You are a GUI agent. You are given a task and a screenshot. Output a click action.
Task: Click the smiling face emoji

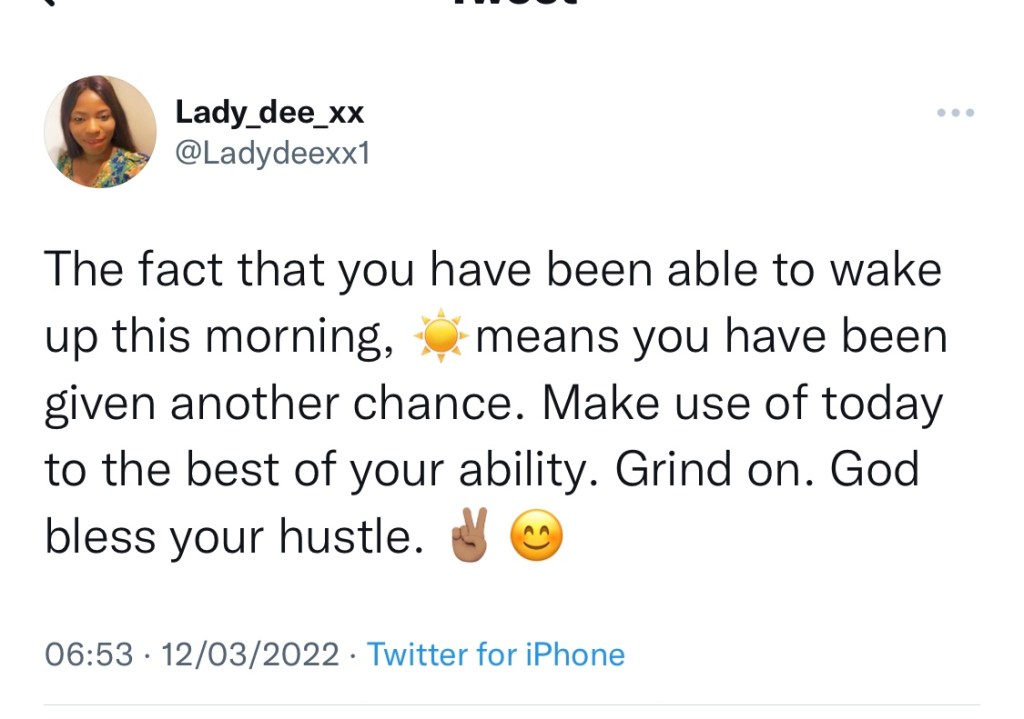[x=536, y=538]
